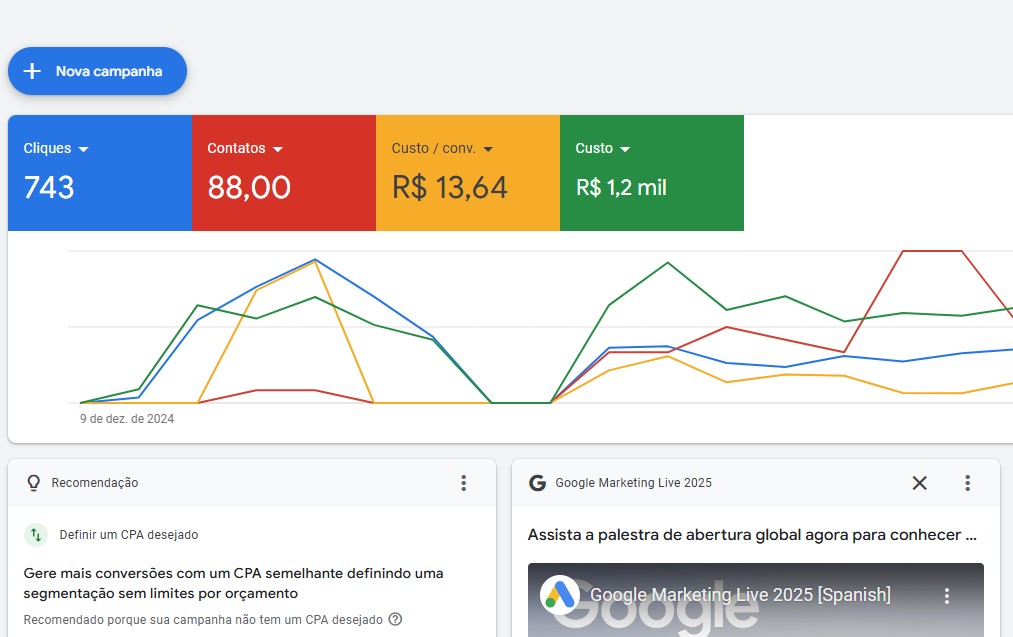The image size is (1013, 637).
Task: Open Google Marketing Live card three-dot menu
Action: click(x=967, y=483)
